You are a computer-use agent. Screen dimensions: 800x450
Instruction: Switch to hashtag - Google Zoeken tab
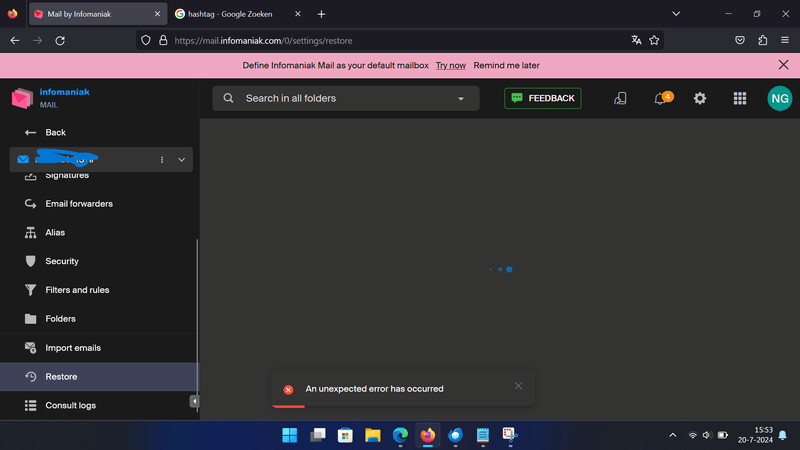pos(230,14)
